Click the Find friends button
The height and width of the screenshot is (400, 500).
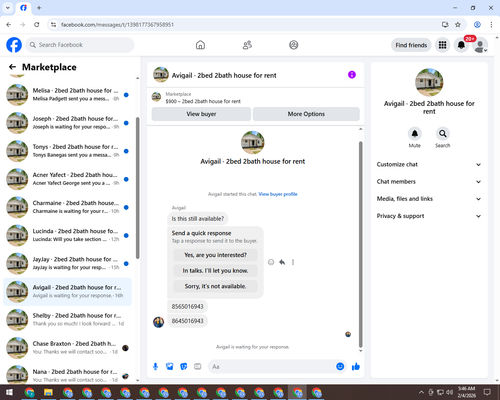click(x=411, y=45)
